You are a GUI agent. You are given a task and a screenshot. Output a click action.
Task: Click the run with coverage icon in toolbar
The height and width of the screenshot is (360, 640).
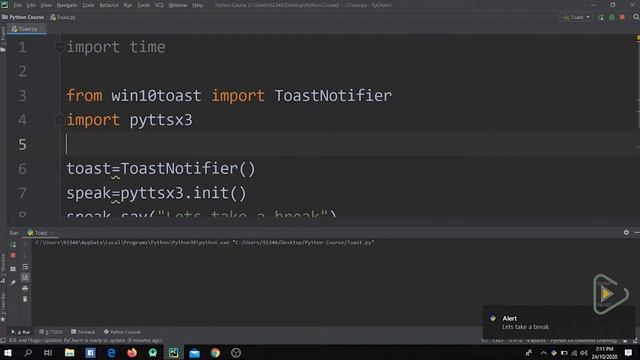coord(600,17)
